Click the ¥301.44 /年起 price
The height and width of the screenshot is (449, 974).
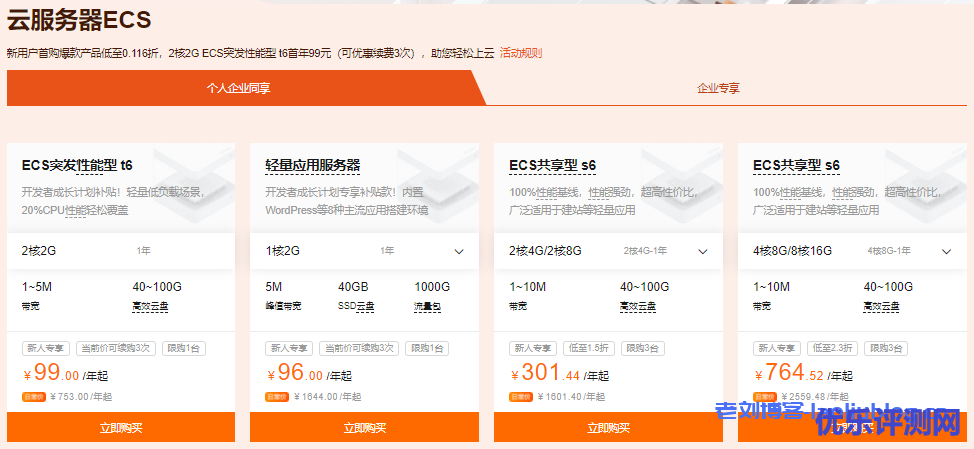(x=560, y=374)
